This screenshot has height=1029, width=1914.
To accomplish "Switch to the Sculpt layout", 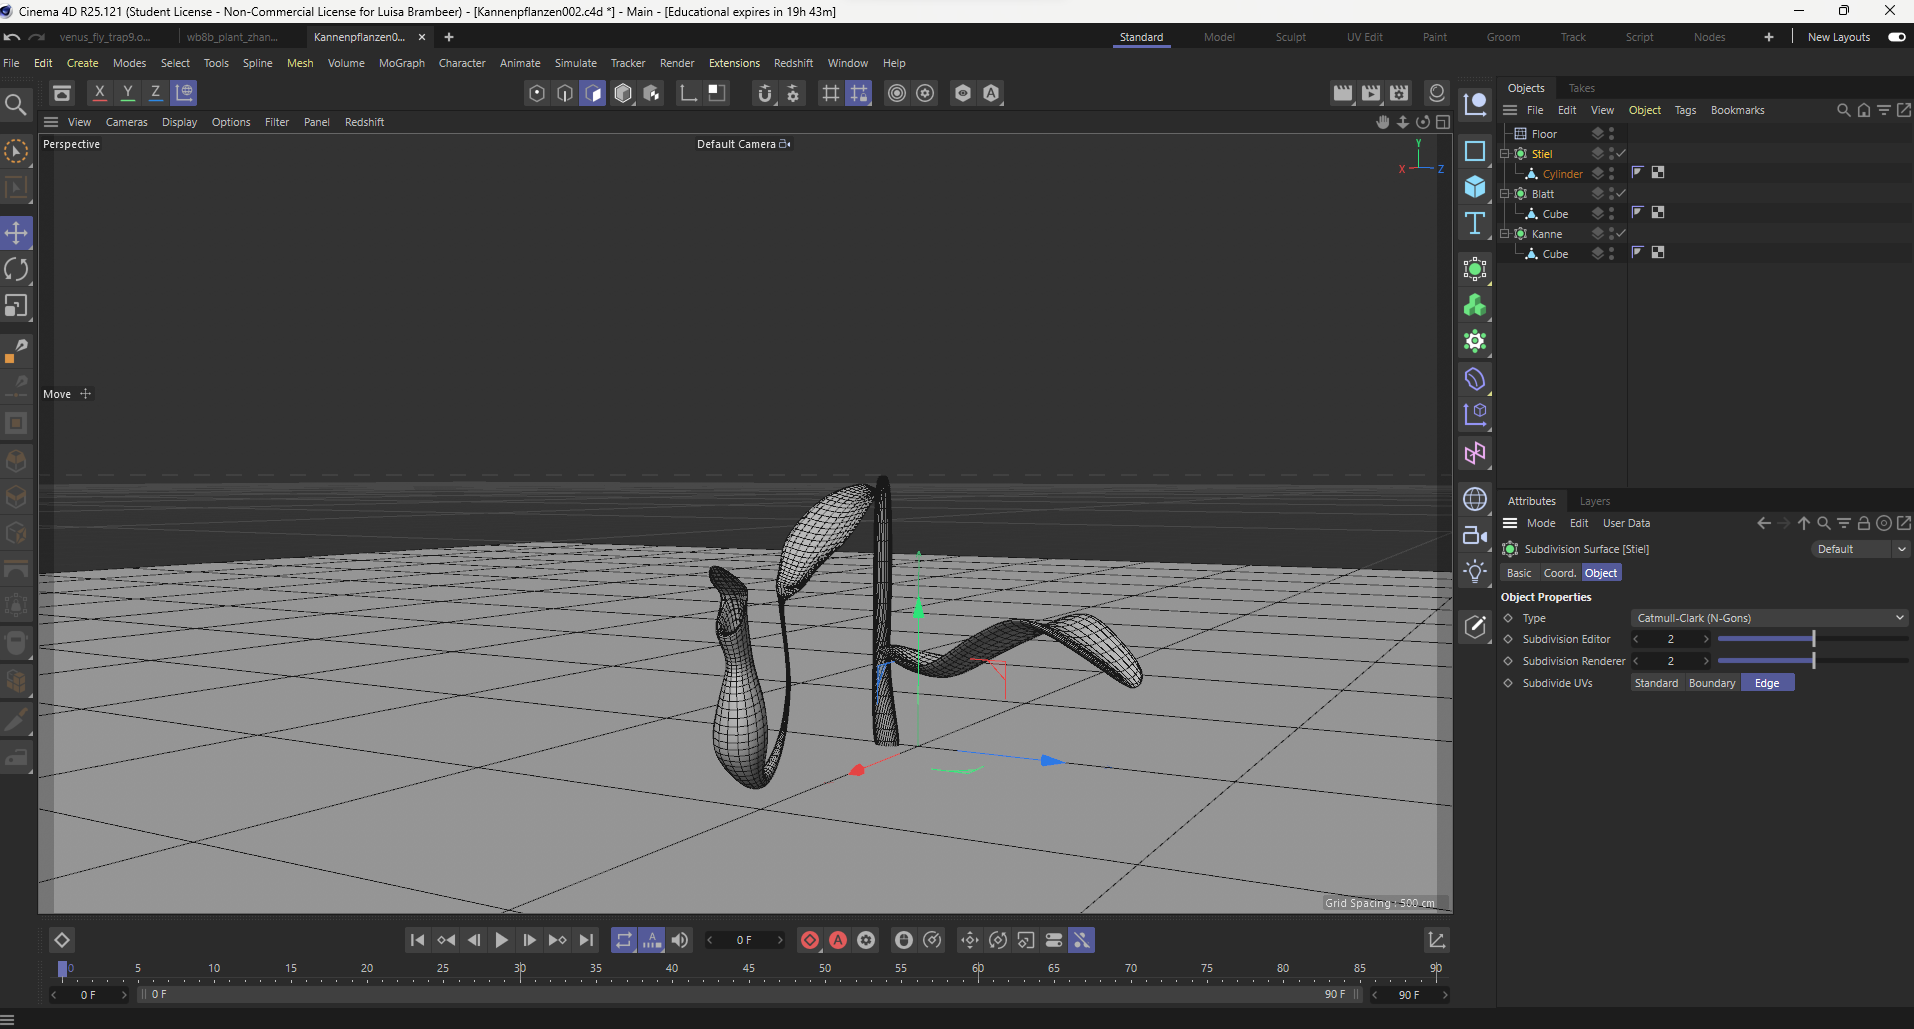I will 1290,37.
